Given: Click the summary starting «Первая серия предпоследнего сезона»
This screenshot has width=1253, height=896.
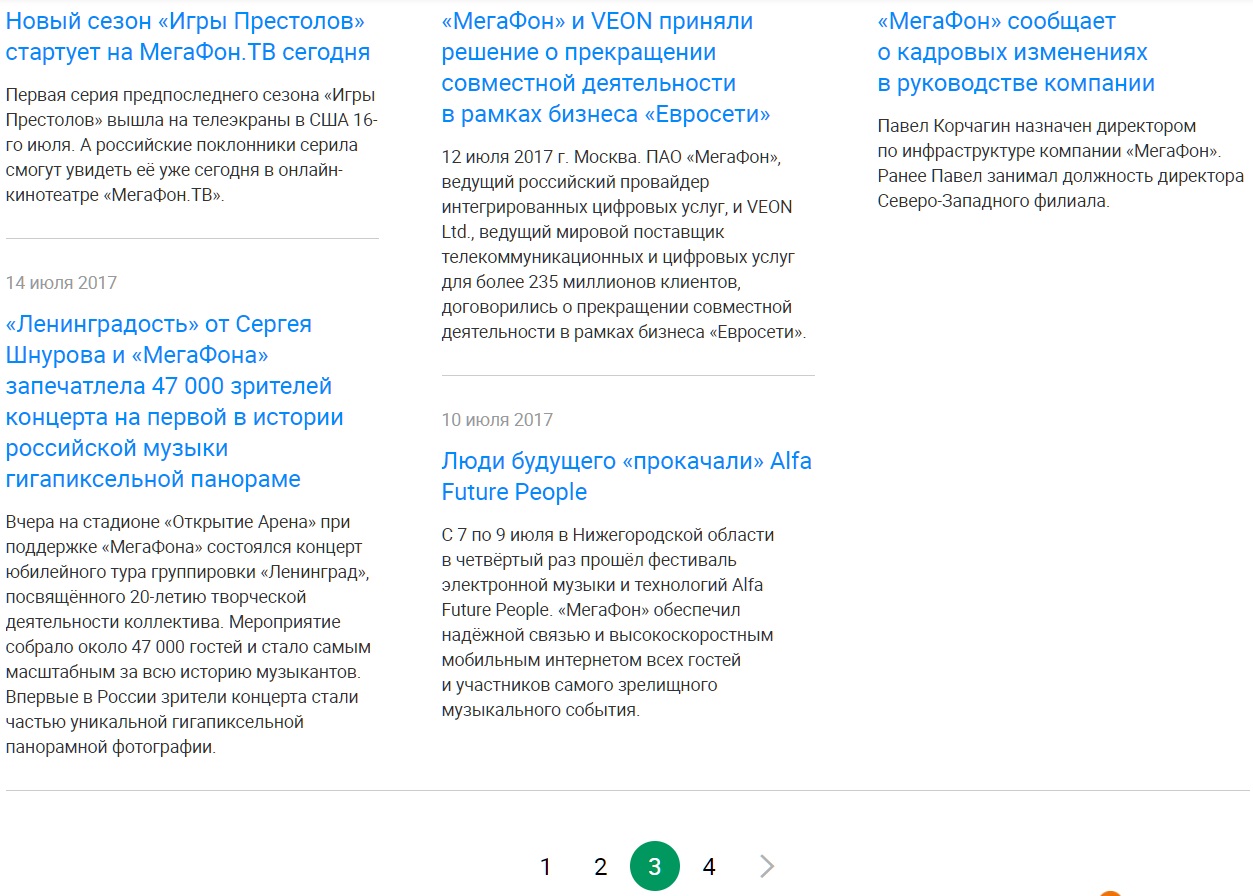Looking at the screenshot, I should [191, 145].
